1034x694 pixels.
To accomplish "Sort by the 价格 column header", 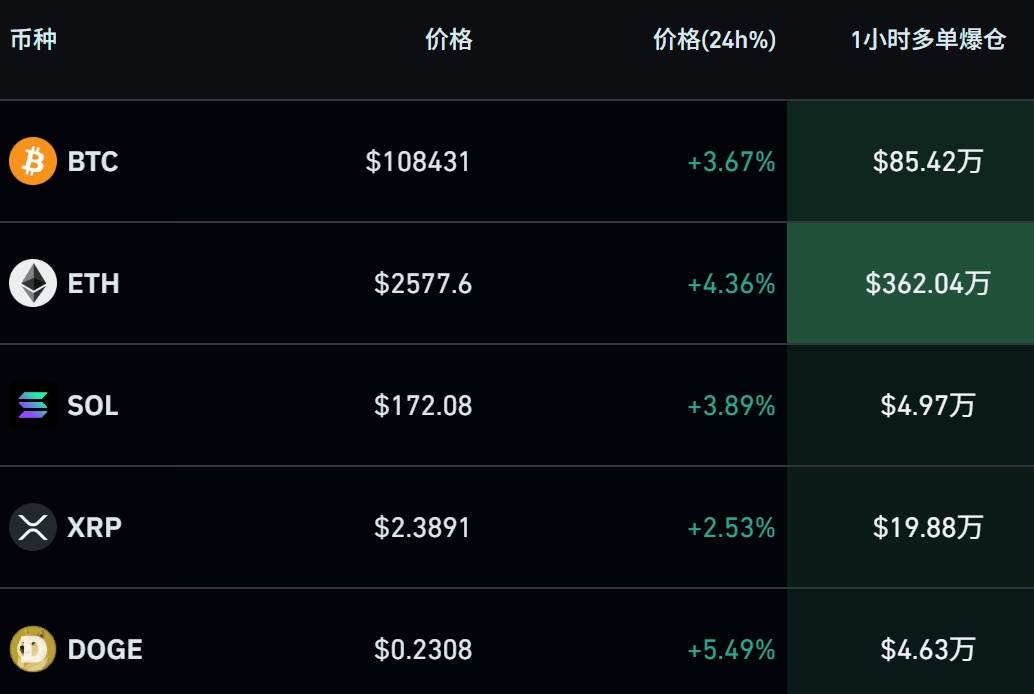I will pyautogui.click(x=448, y=41).
